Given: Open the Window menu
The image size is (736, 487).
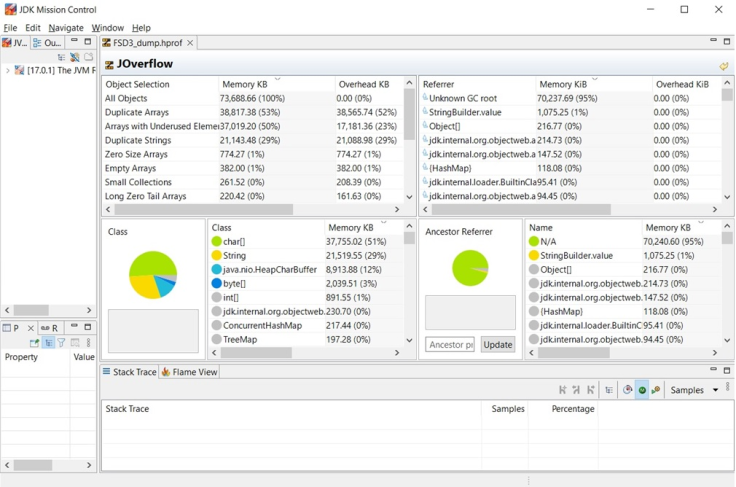Looking at the screenshot, I should [107, 28].
